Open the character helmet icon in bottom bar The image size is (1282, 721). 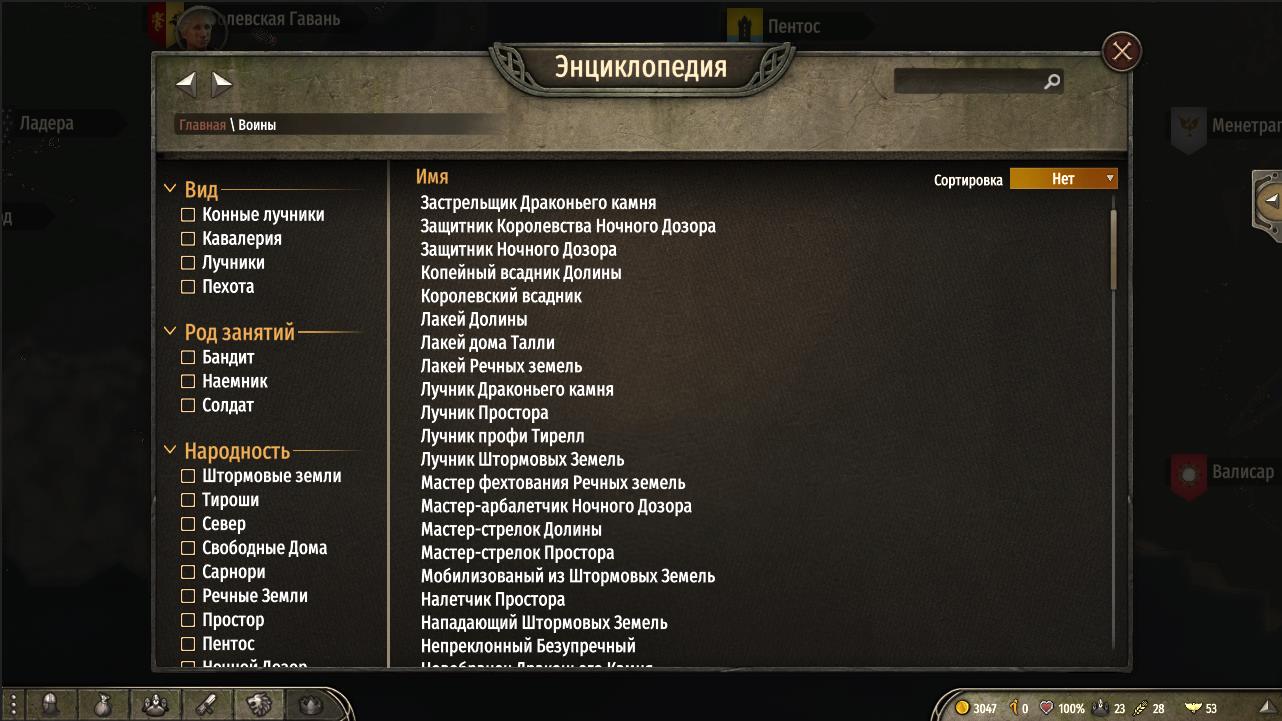pyautogui.click(x=49, y=705)
